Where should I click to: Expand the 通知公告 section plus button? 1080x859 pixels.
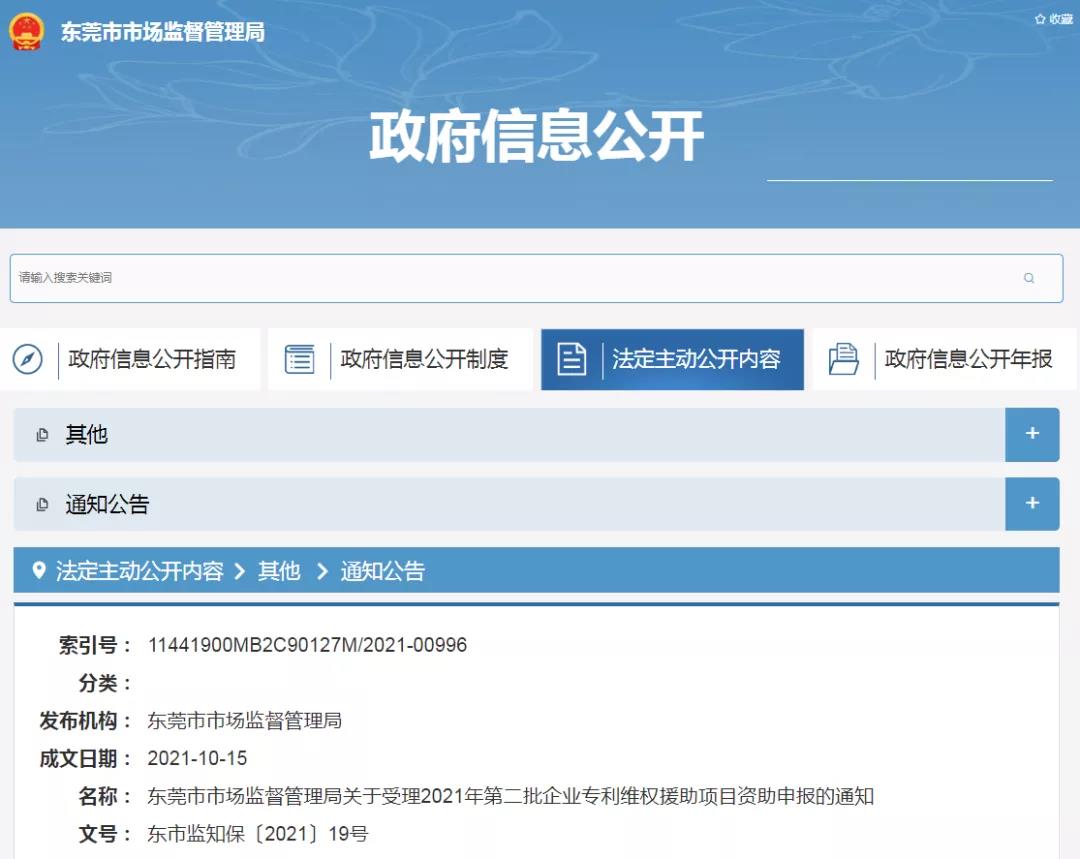(x=1032, y=503)
